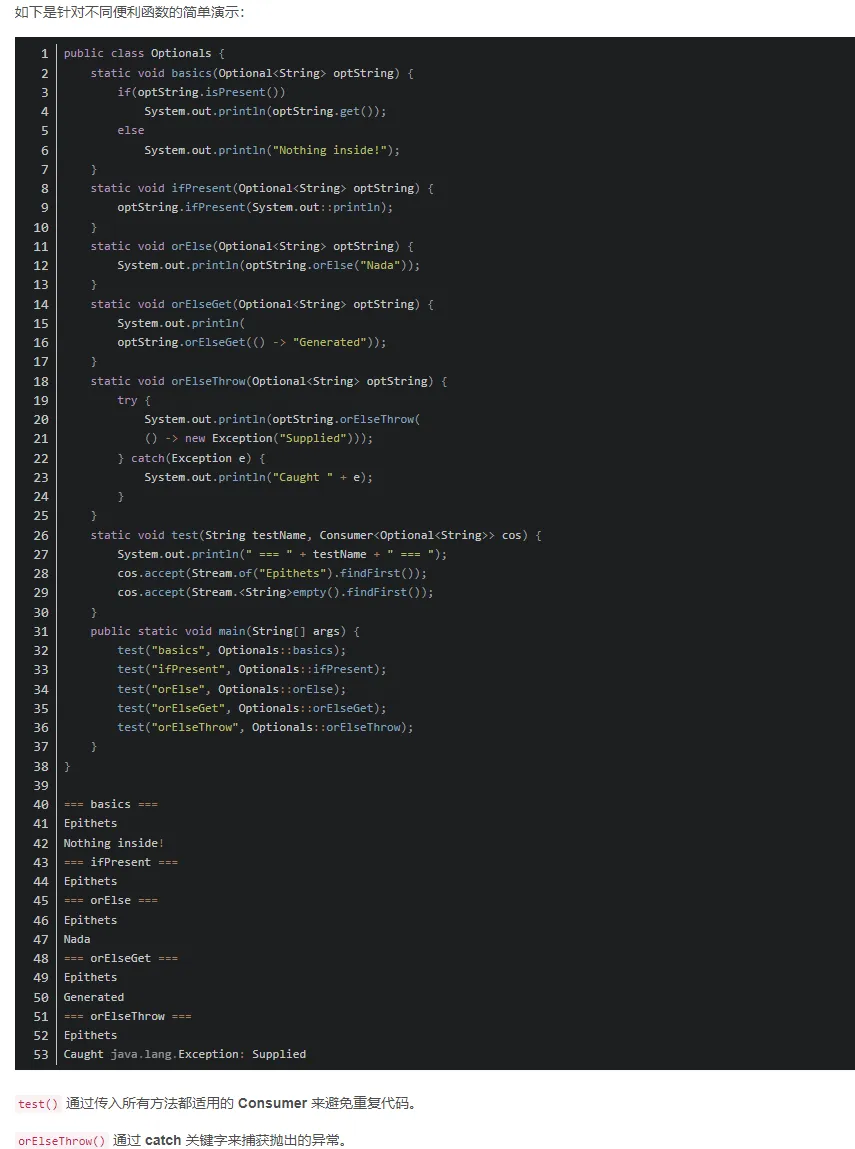Click 'static void orElseGet(Optional<String> optString)' line
The height and width of the screenshot is (1149, 855).
(262, 304)
